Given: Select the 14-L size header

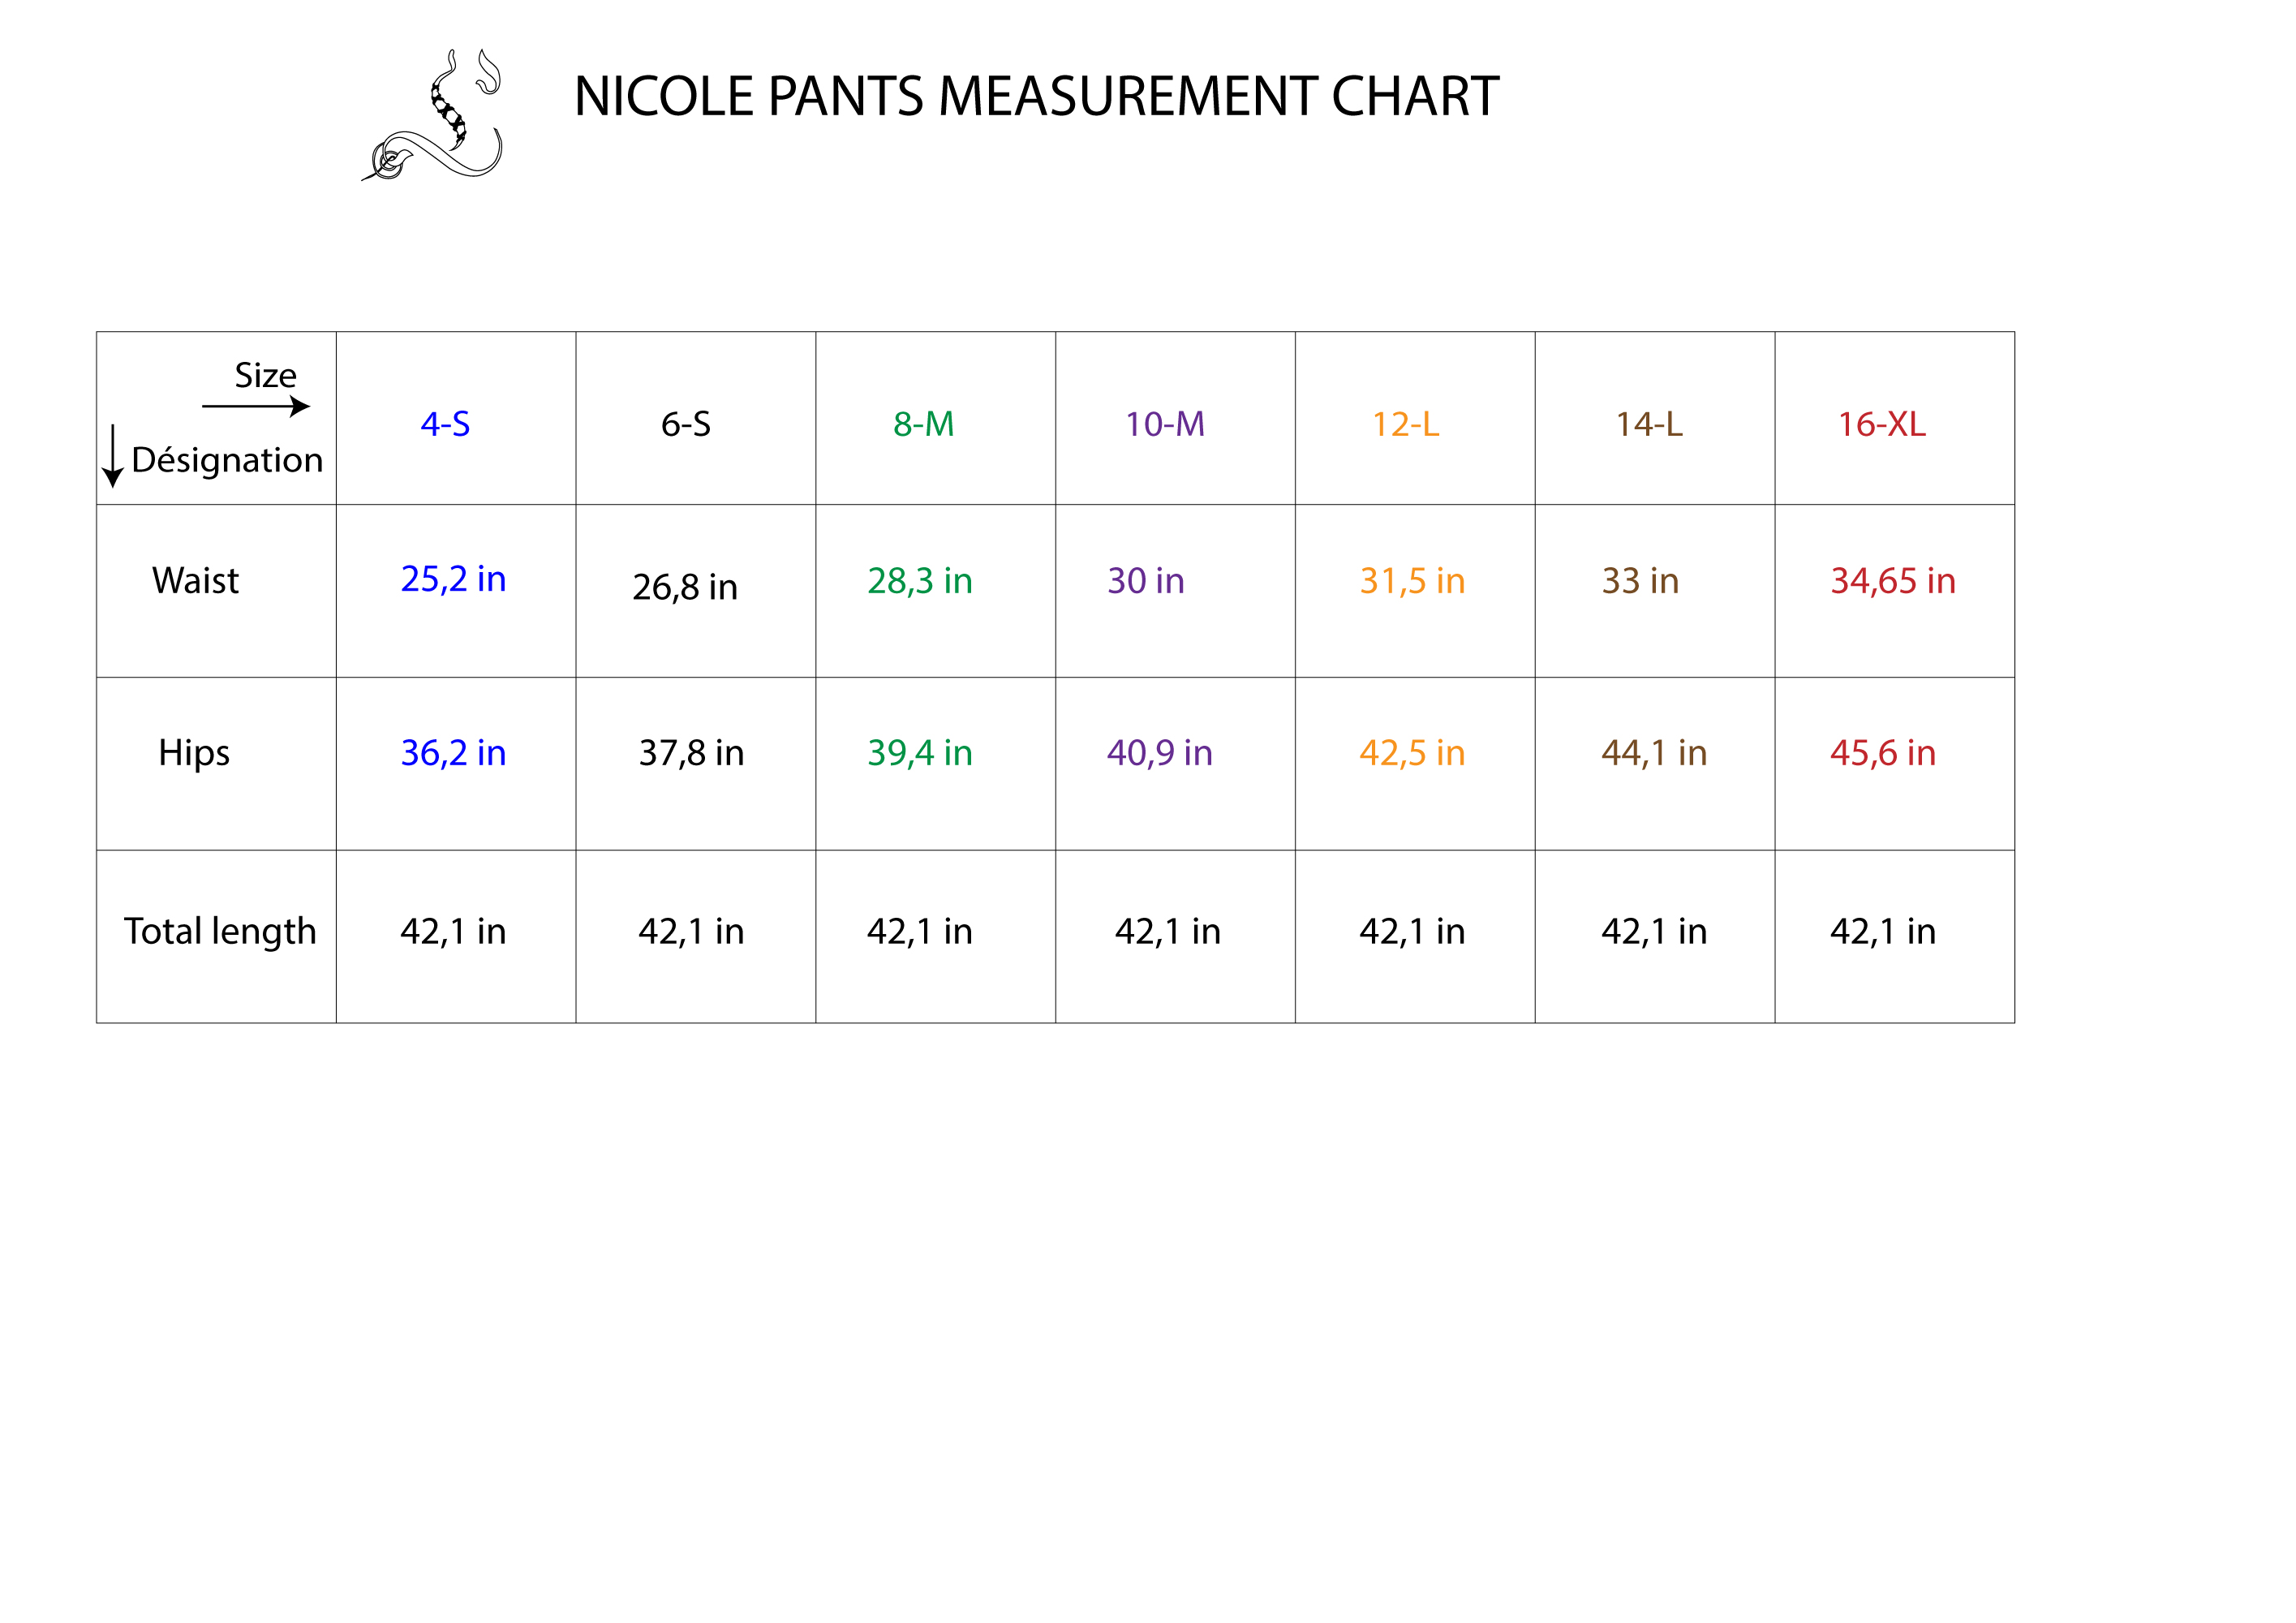Looking at the screenshot, I should pos(1649,424).
